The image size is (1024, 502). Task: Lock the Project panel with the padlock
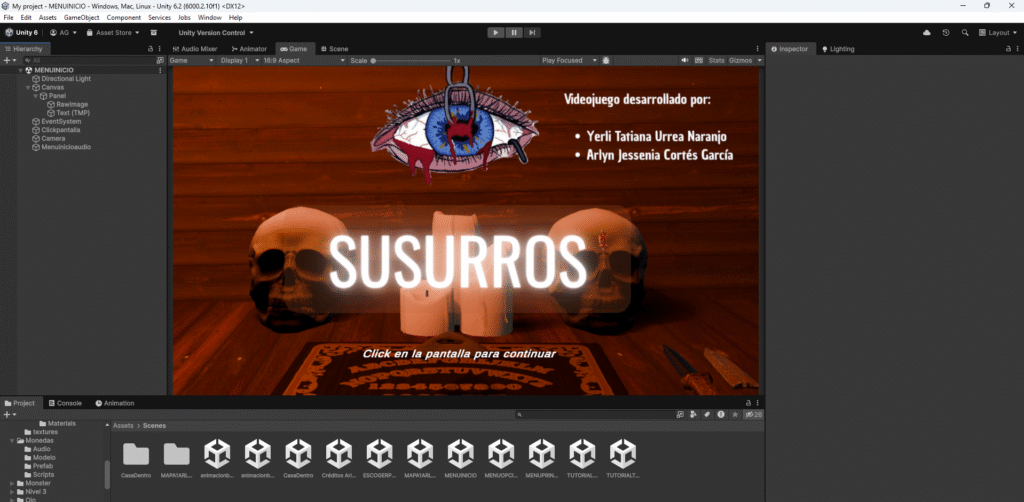pos(748,403)
